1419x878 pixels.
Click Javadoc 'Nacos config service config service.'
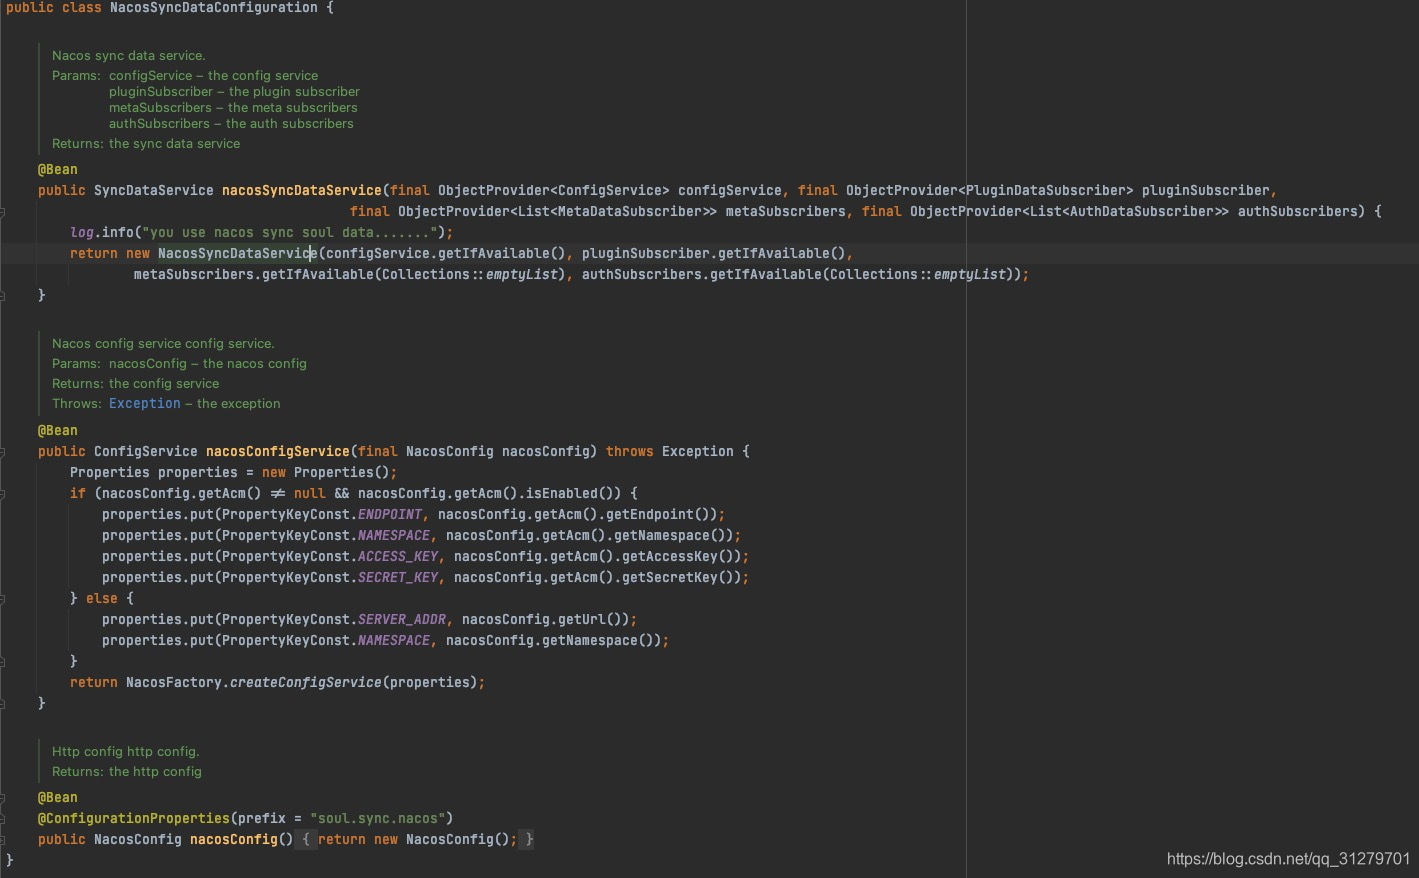[163, 343]
